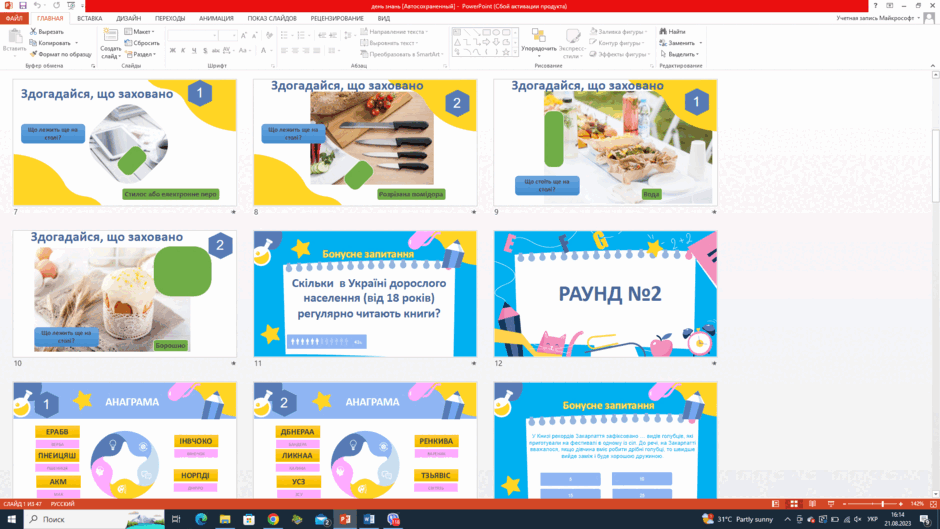
Task: Start slideshow from quick access toolbar icon
Action: (71, 5)
